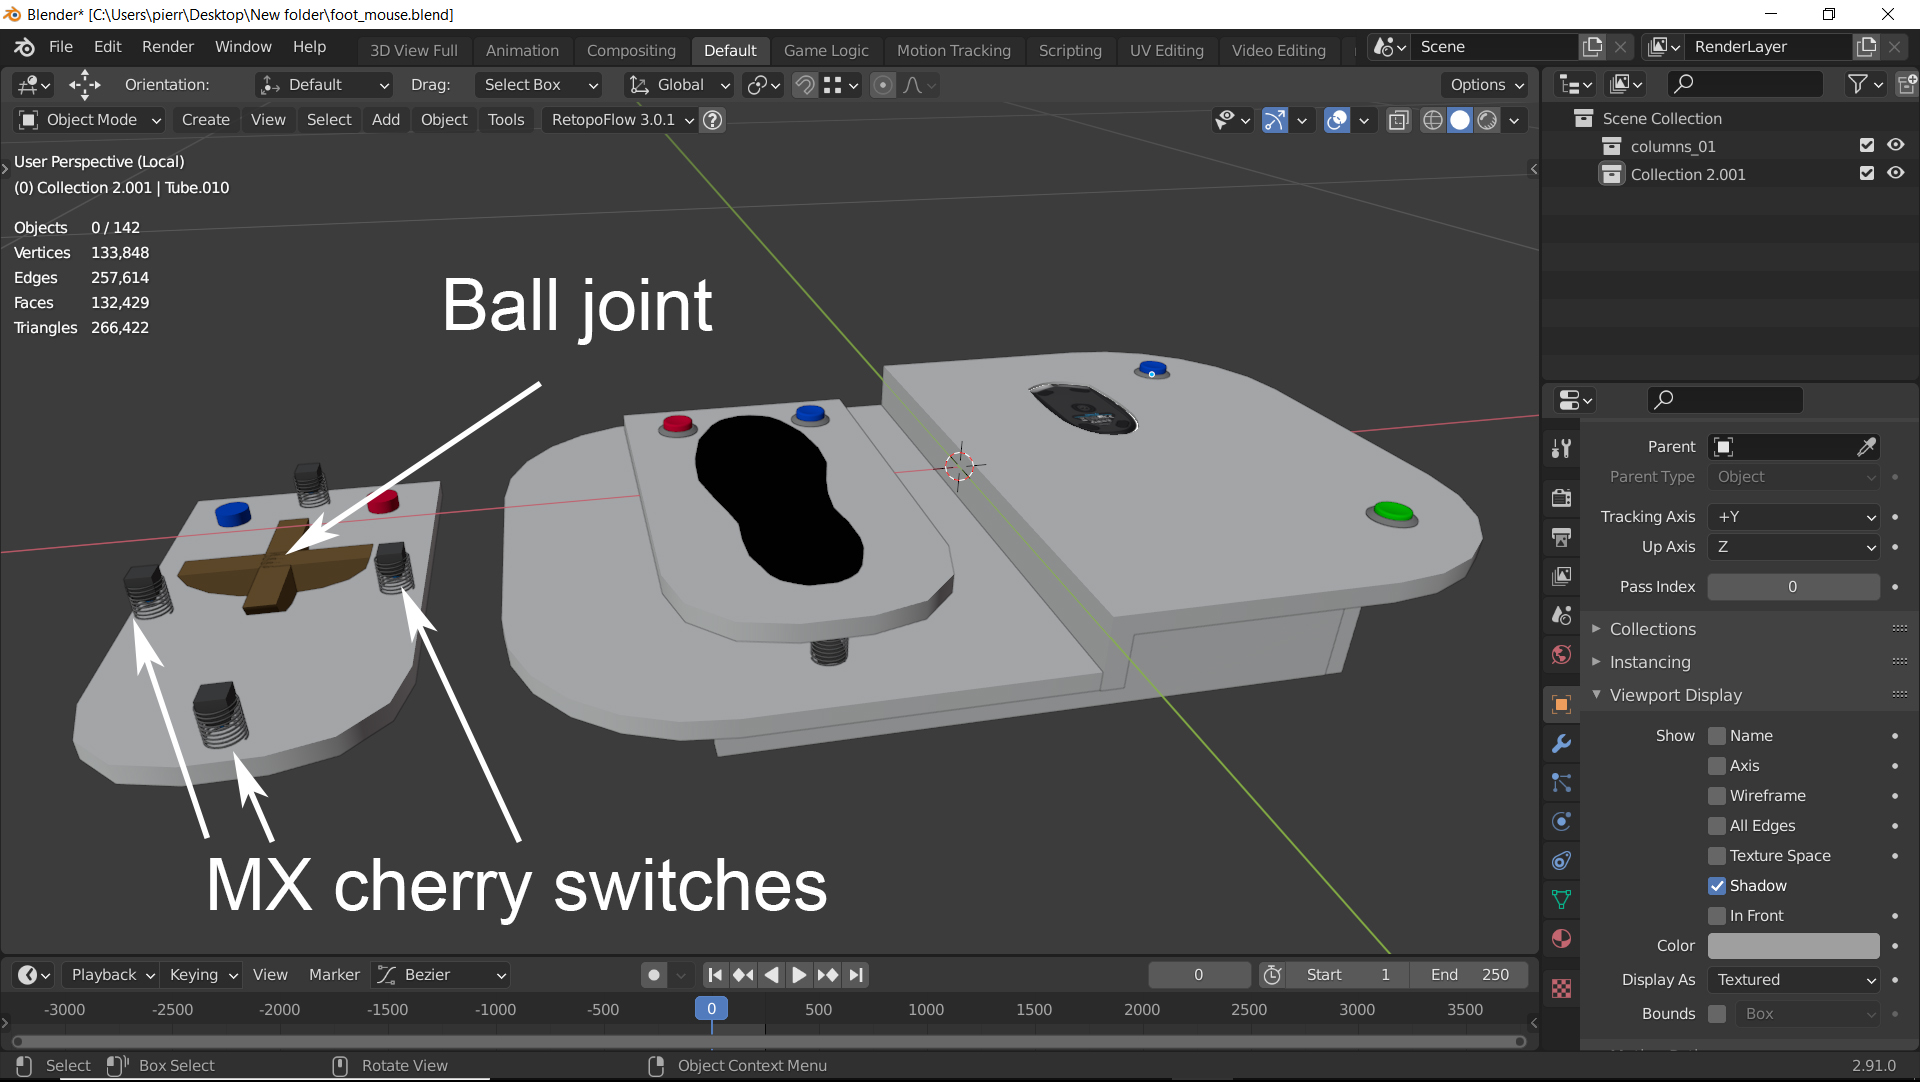The width and height of the screenshot is (1920, 1082).
Task: Exclude columns_01 collection via checkbox
Action: point(1866,146)
